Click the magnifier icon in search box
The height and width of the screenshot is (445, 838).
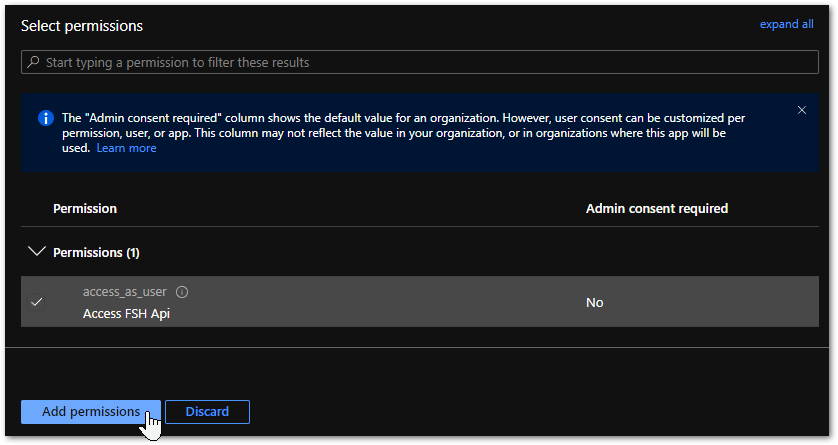35,62
